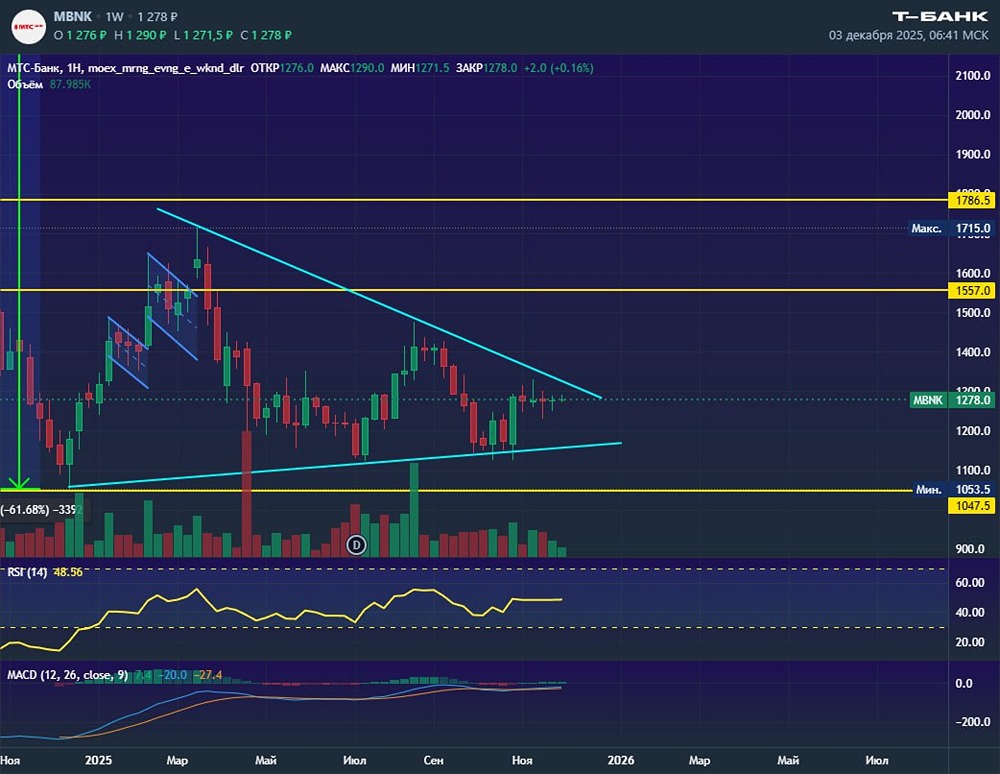
Task: Click the RSI value 48.56
Action: [x=68, y=572]
